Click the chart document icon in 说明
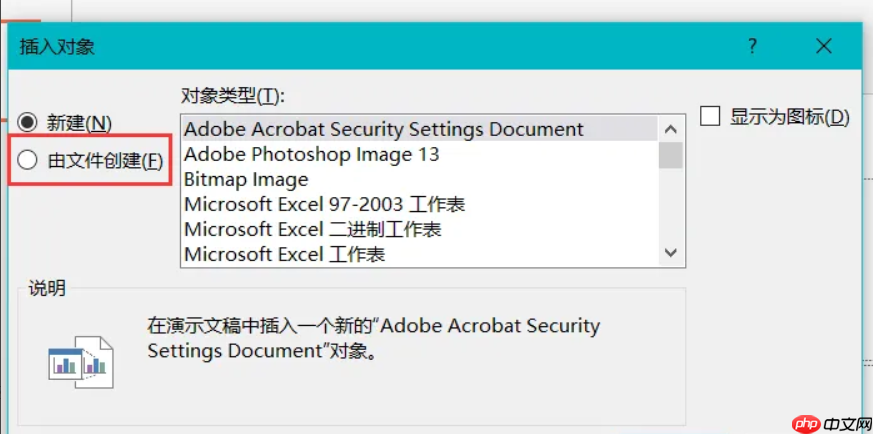The image size is (873, 434). [x=80, y=361]
